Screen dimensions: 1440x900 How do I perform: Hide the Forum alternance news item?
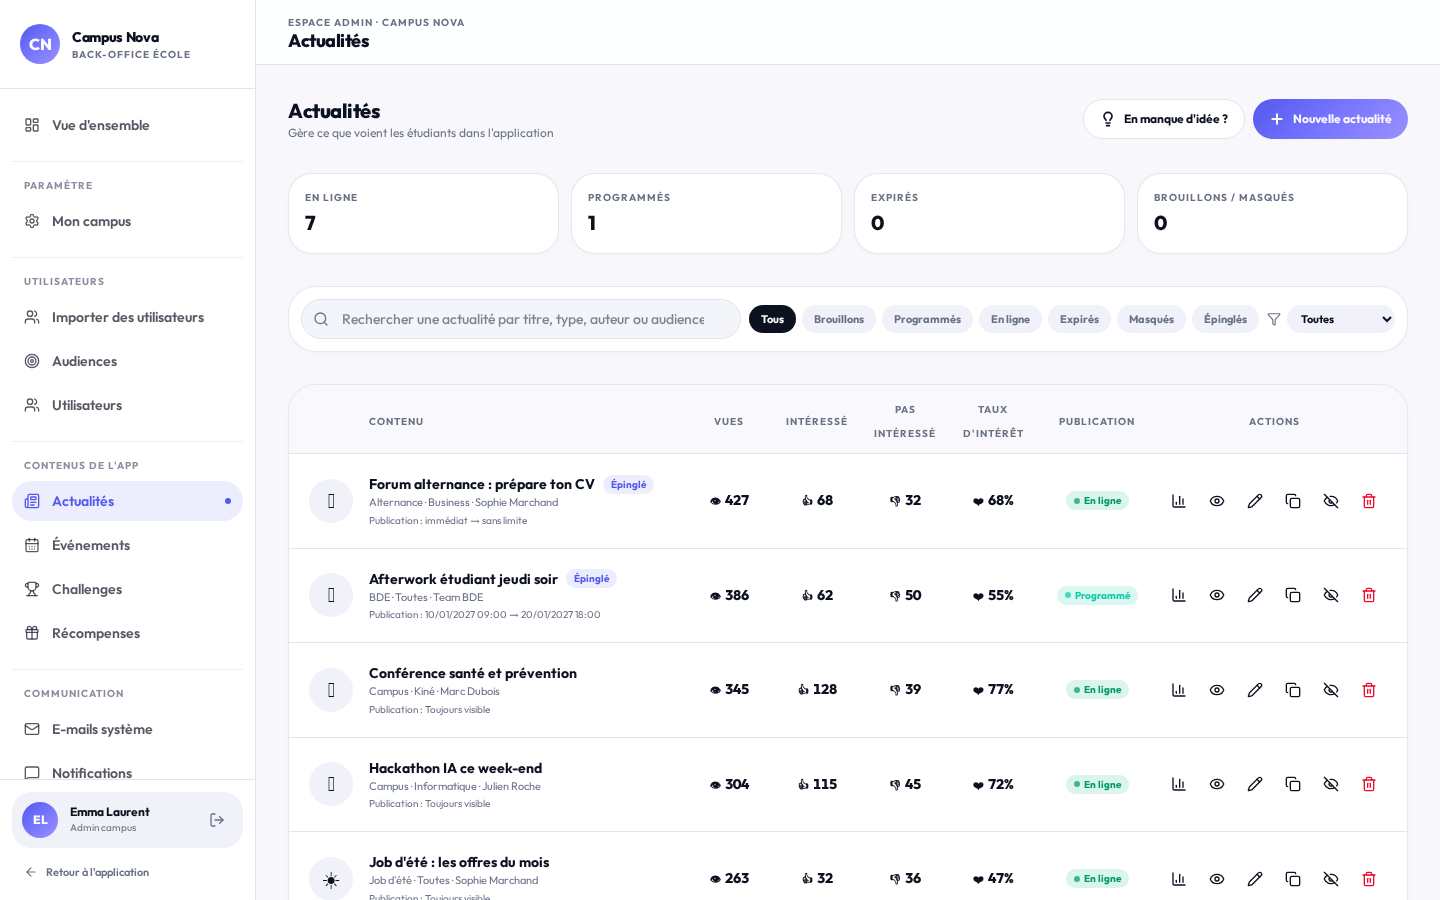1331,501
